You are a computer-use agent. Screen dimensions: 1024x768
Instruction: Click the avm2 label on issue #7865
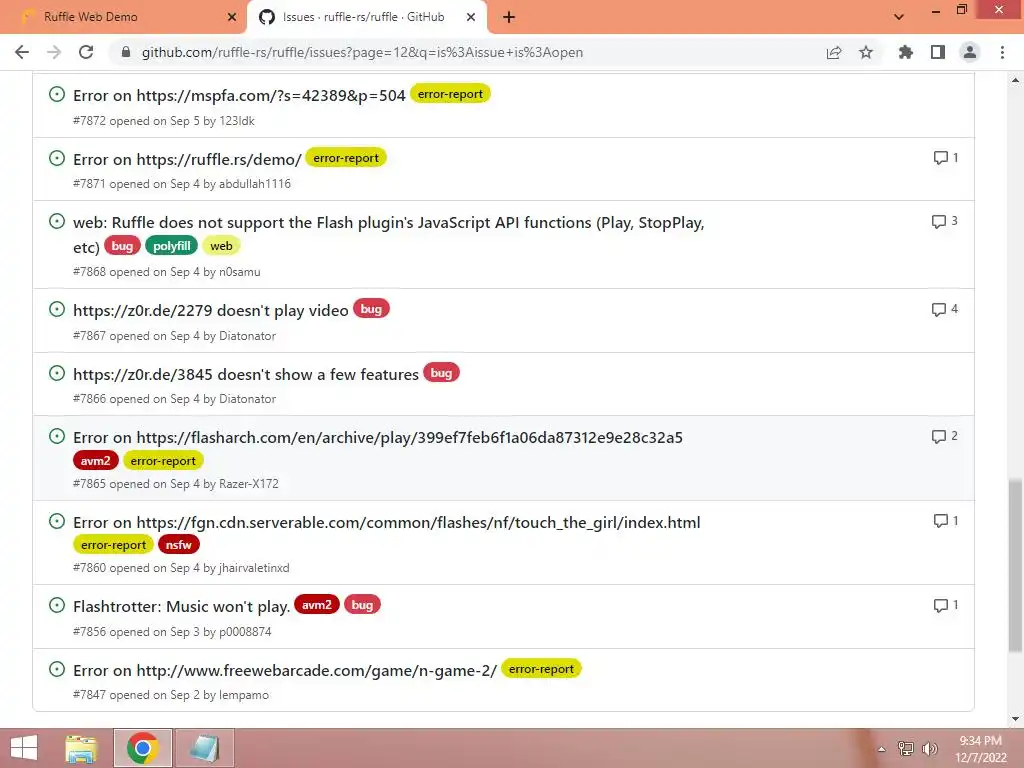pyautogui.click(x=95, y=460)
